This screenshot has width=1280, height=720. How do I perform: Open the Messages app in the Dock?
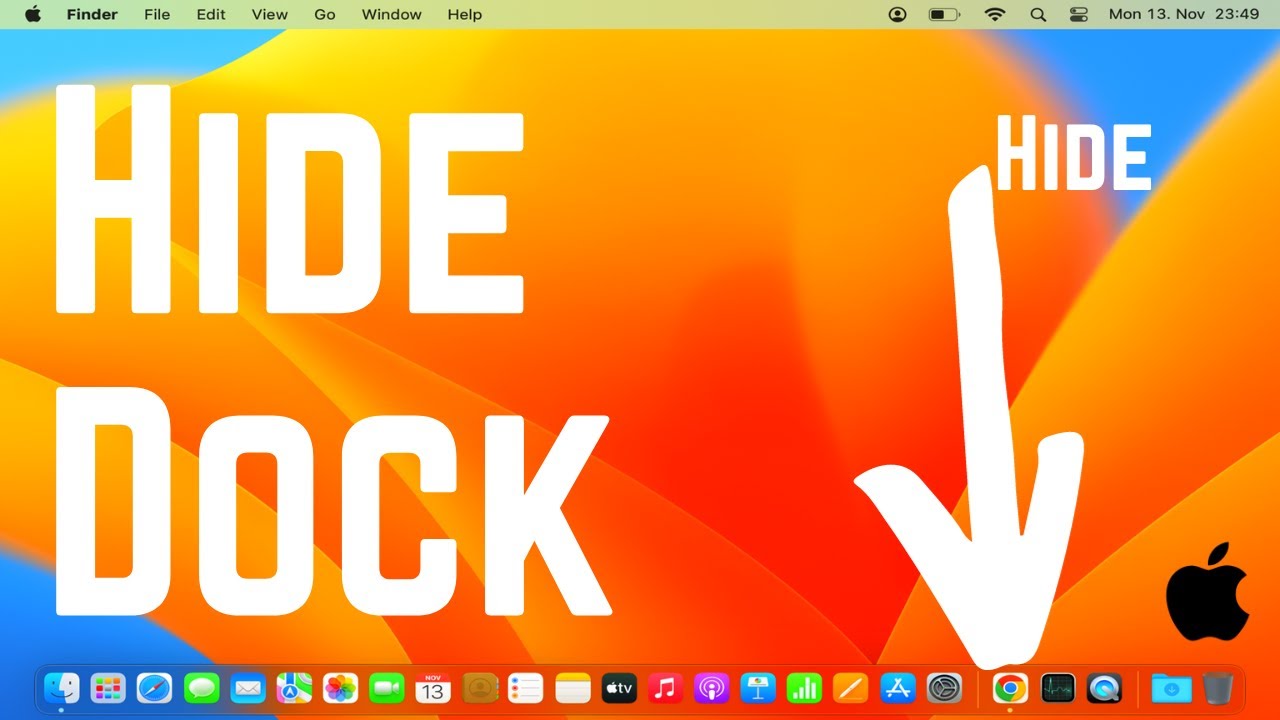[202, 688]
